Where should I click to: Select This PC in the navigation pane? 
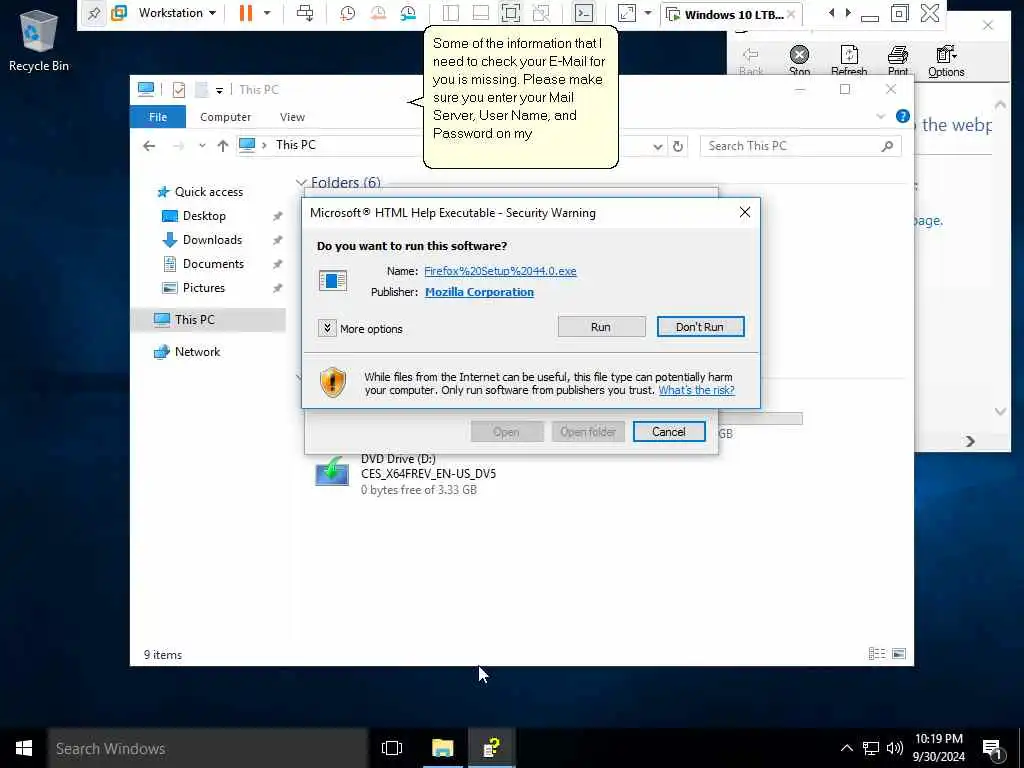tap(209, 319)
